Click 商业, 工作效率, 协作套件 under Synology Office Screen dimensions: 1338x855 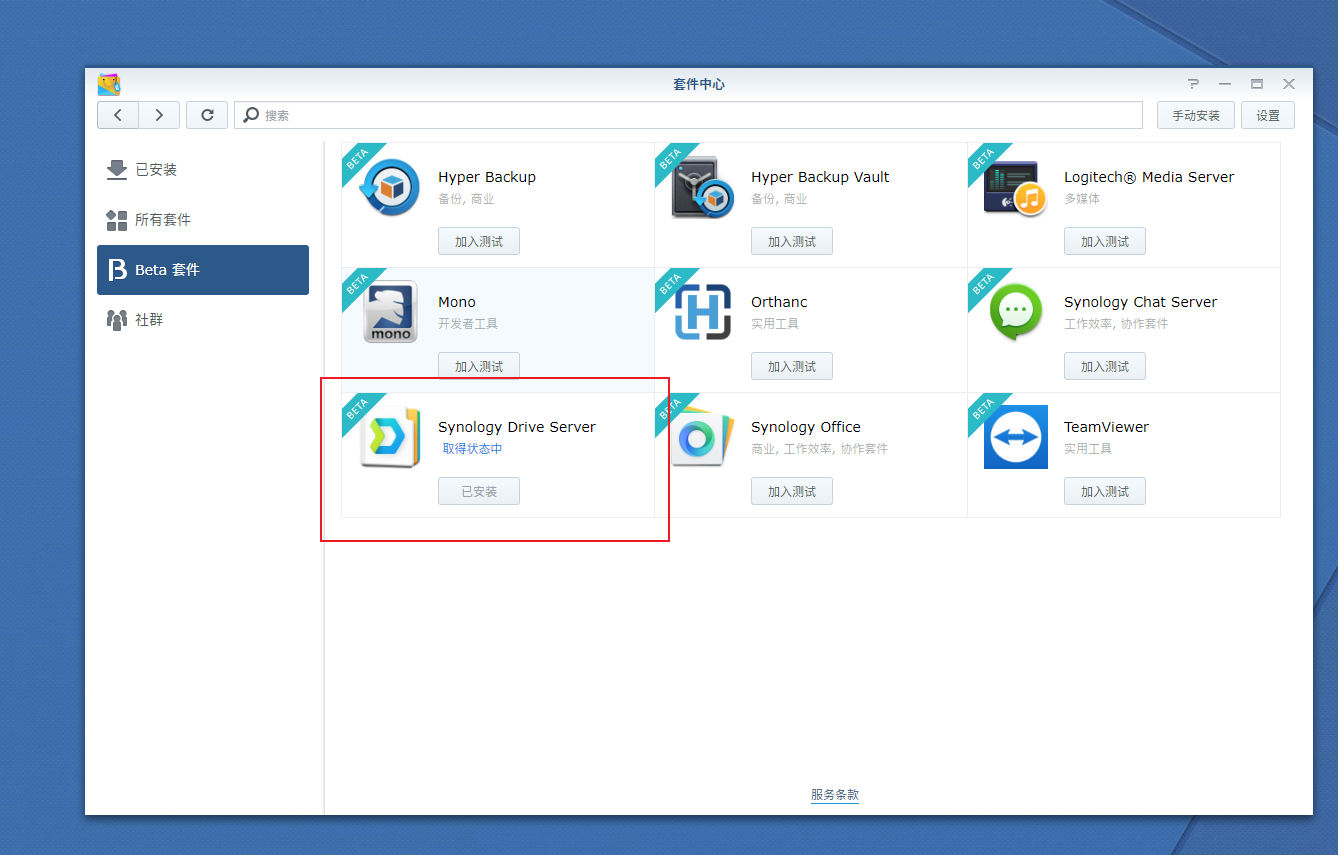pyautogui.click(x=820, y=449)
